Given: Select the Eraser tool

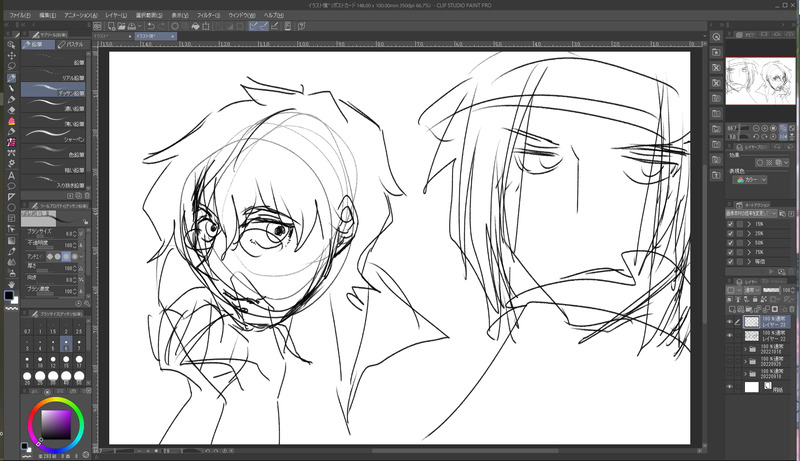Looking at the screenshot, I should (x=11, y=110).
